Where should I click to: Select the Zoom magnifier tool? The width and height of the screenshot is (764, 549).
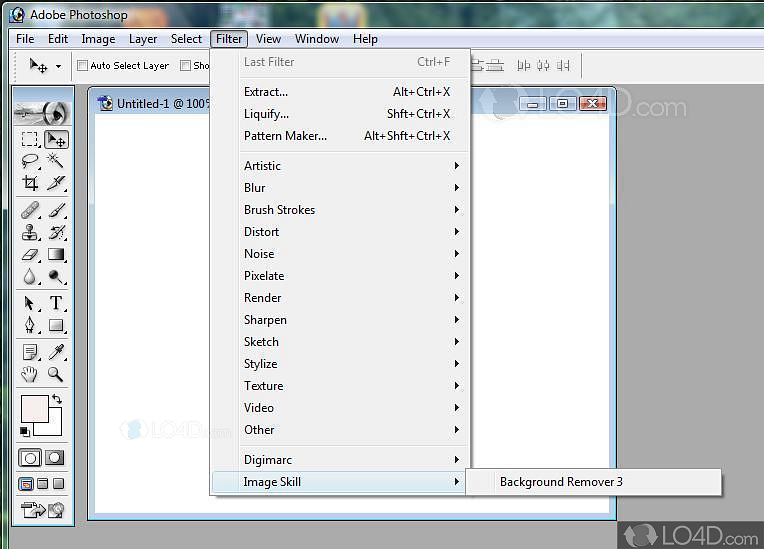point(56,374)
